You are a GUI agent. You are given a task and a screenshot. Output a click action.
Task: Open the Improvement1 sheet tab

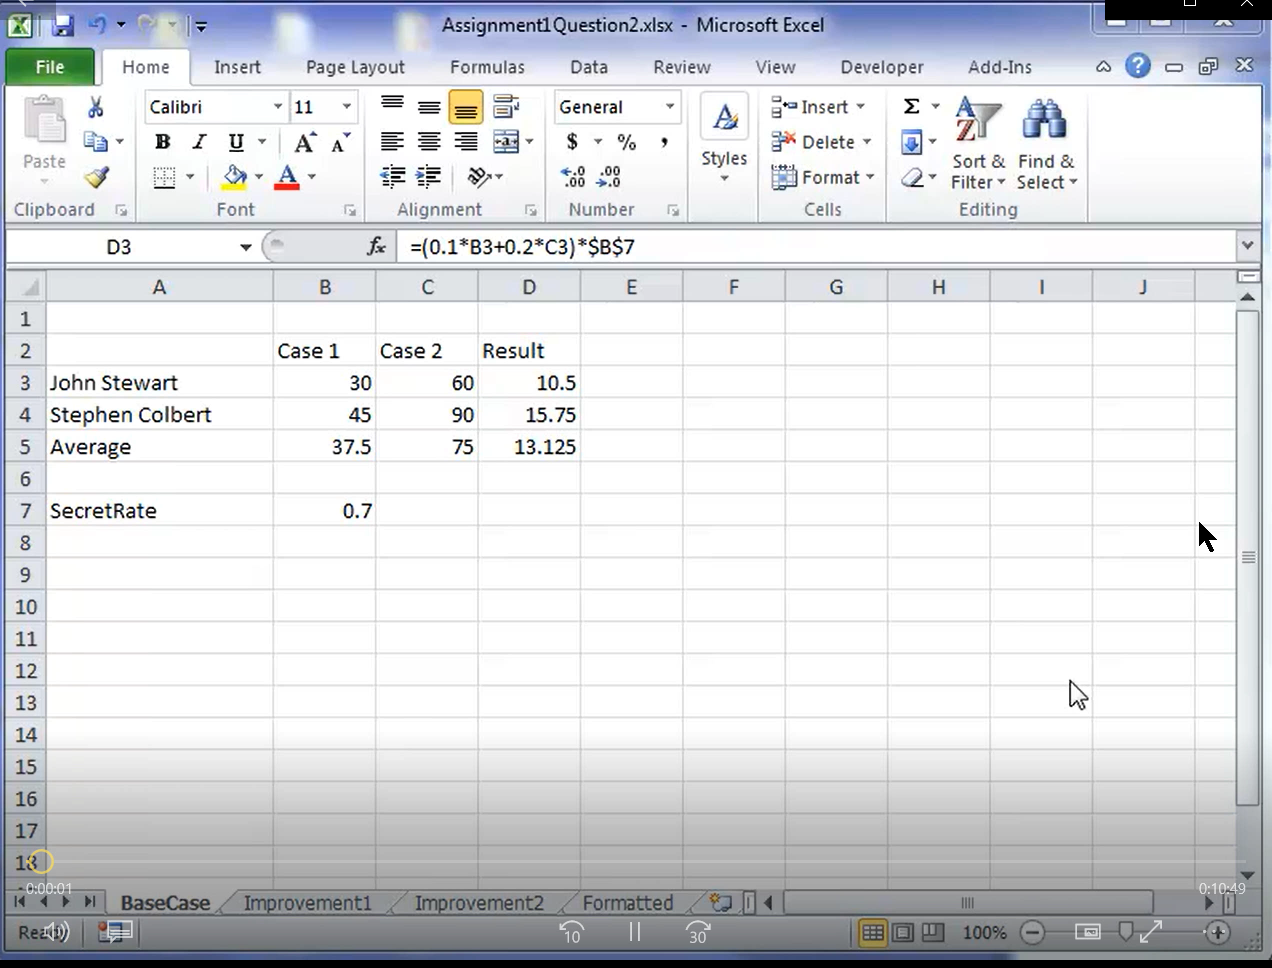coord(307,903)
